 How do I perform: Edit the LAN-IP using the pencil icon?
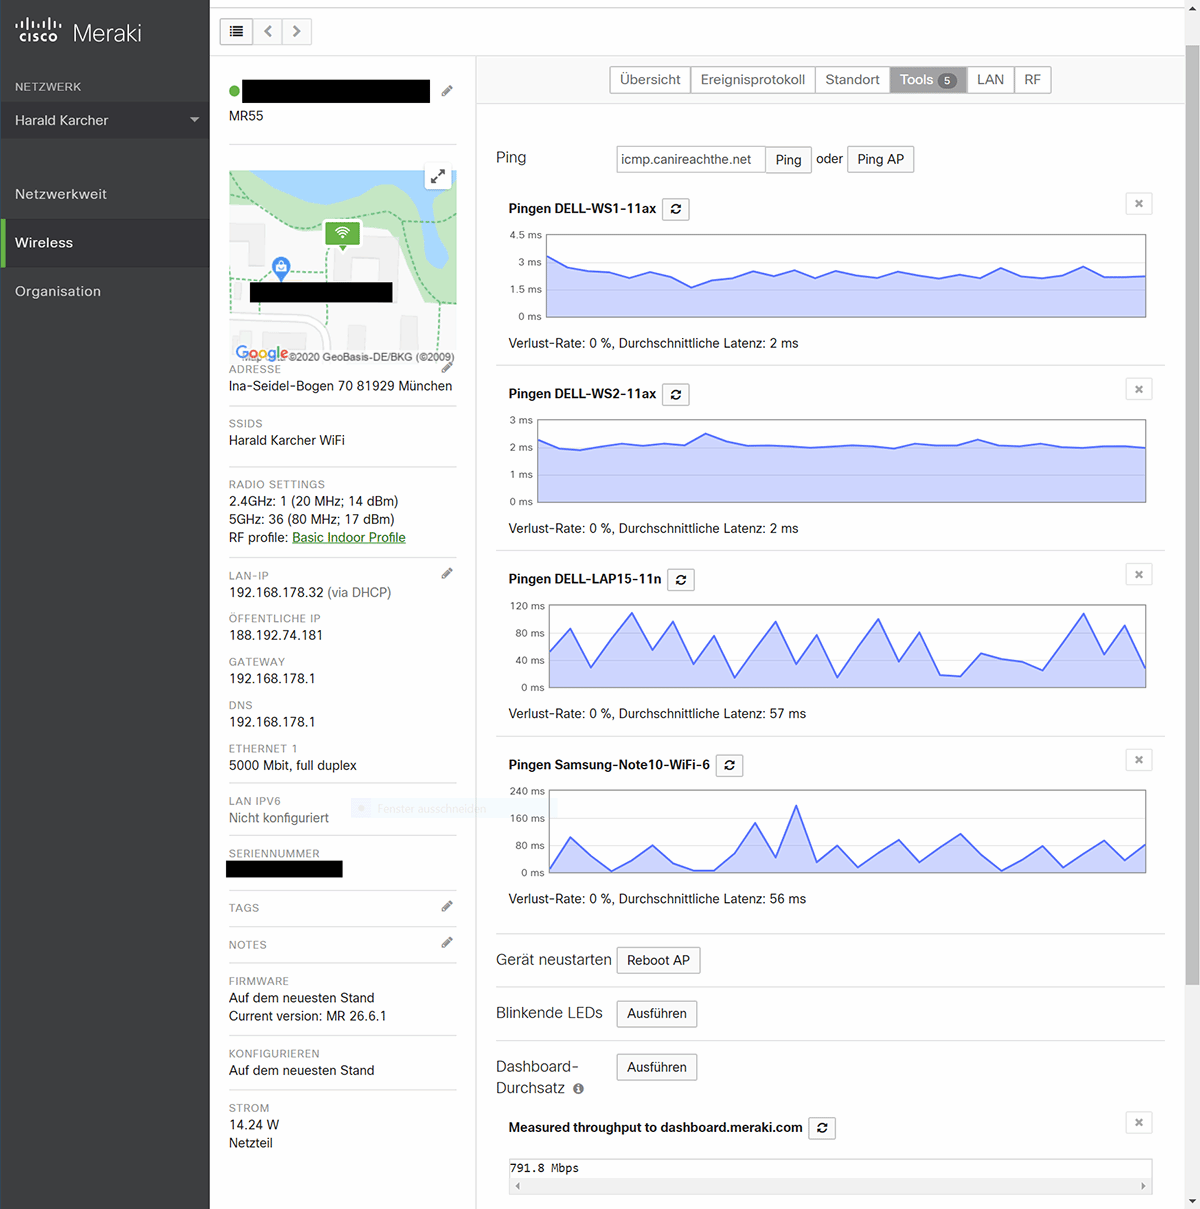click(447, 572)
